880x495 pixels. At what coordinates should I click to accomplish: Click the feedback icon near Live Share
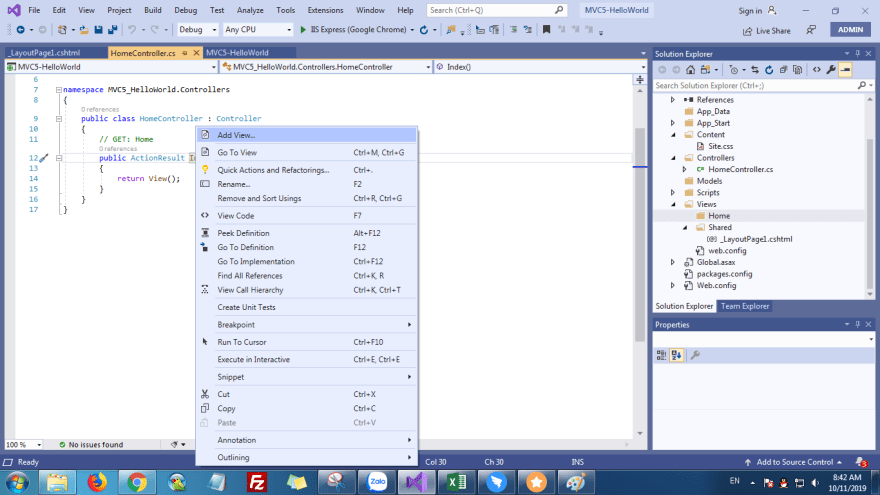(x=812, y=30)
